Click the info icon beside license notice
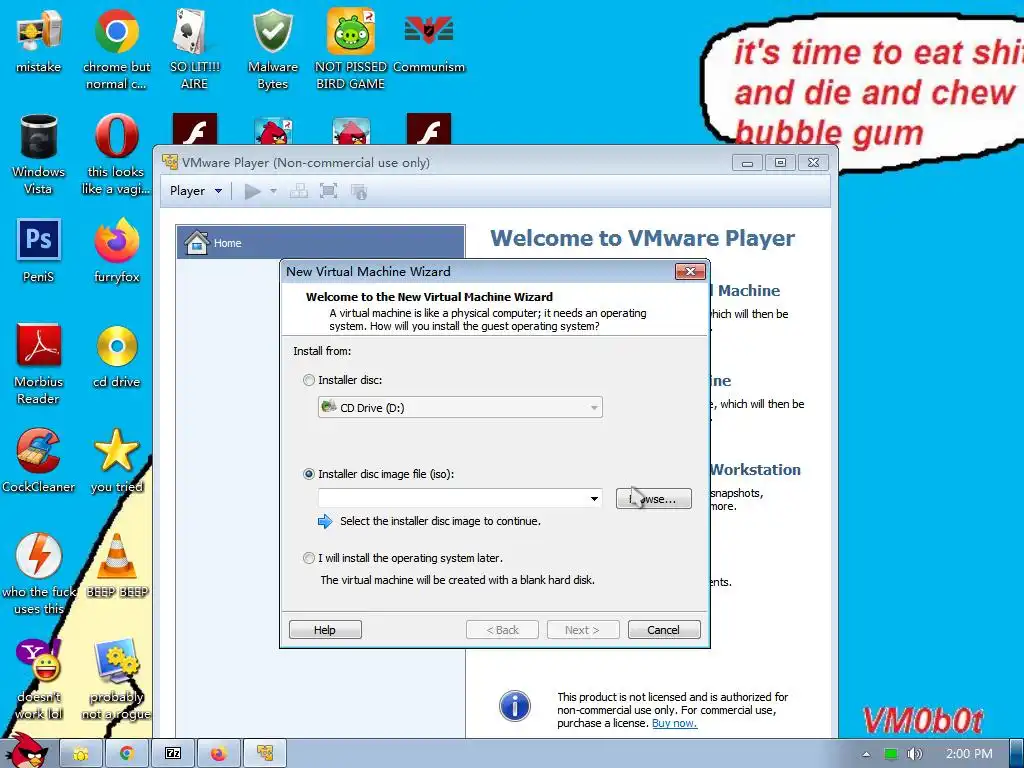 [x=515, y=706]
